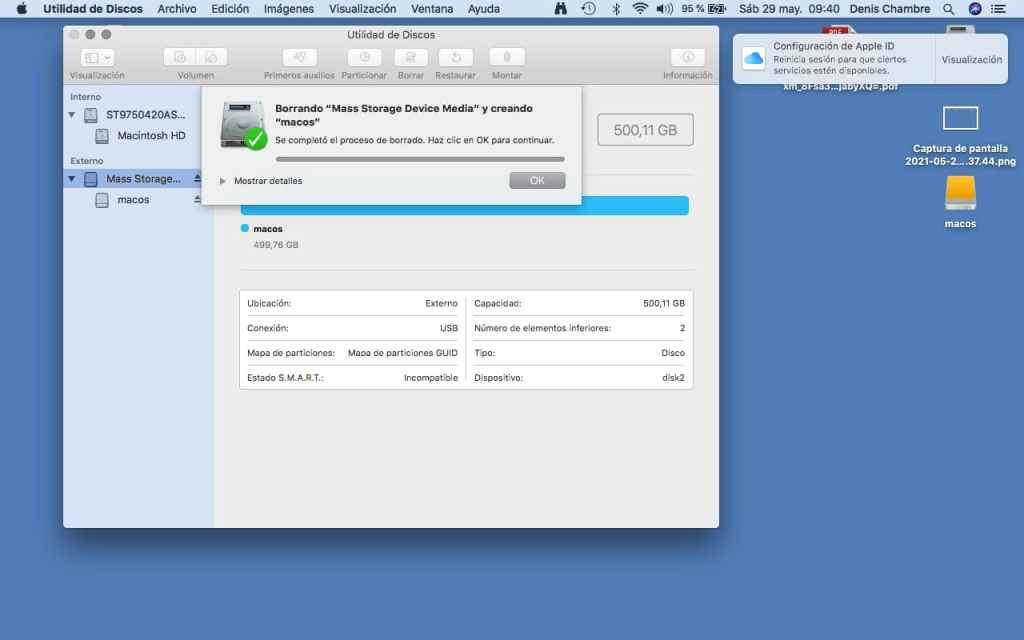
Task: Open Spotlight search in the menu bar
Action: tap(948, 9)
